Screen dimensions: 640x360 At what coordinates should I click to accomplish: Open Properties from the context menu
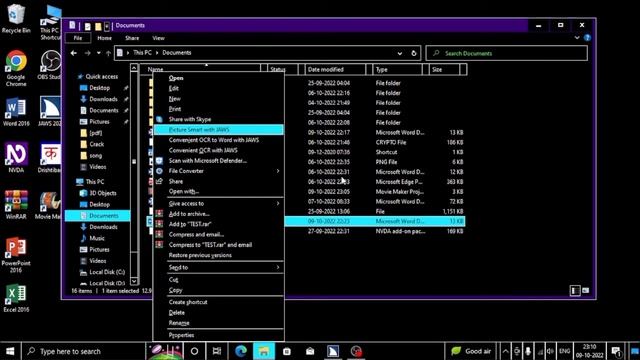click(x=218, y=335)
